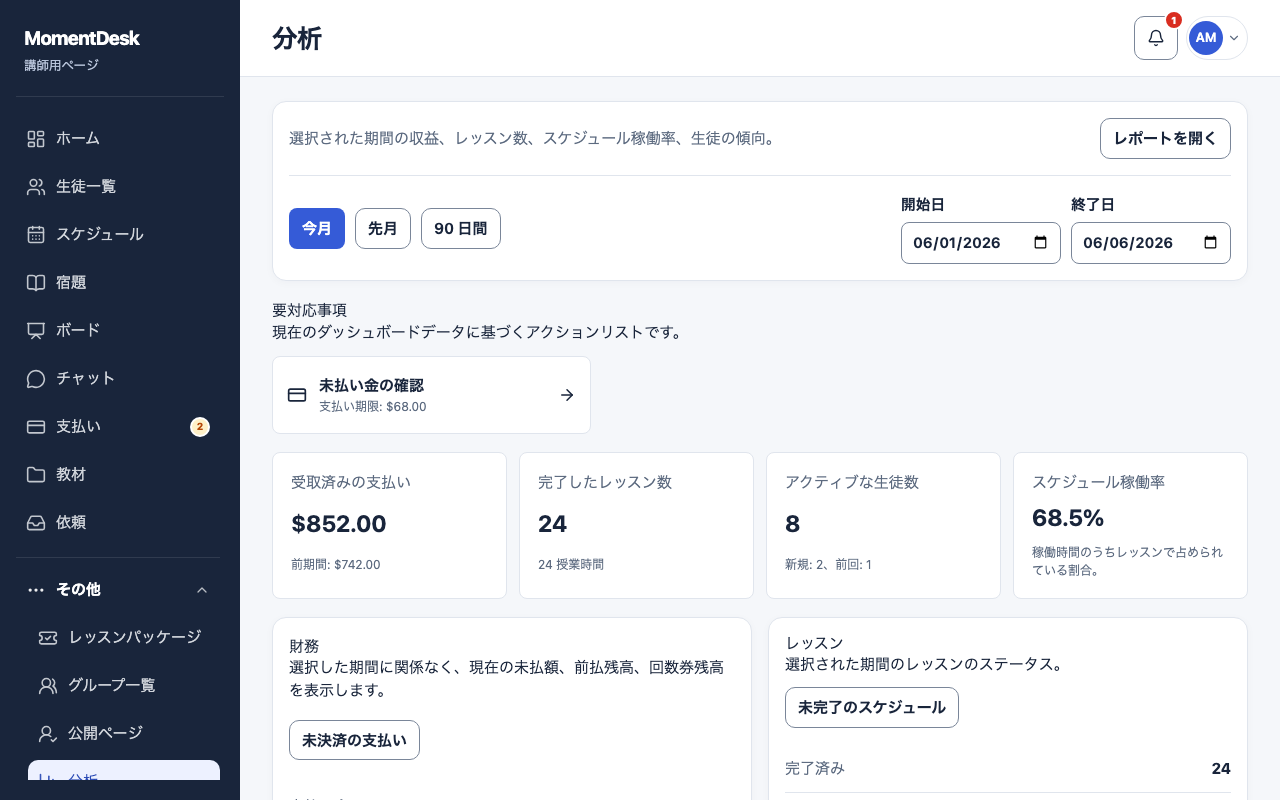Click the 未決済の支払い button

354,740
